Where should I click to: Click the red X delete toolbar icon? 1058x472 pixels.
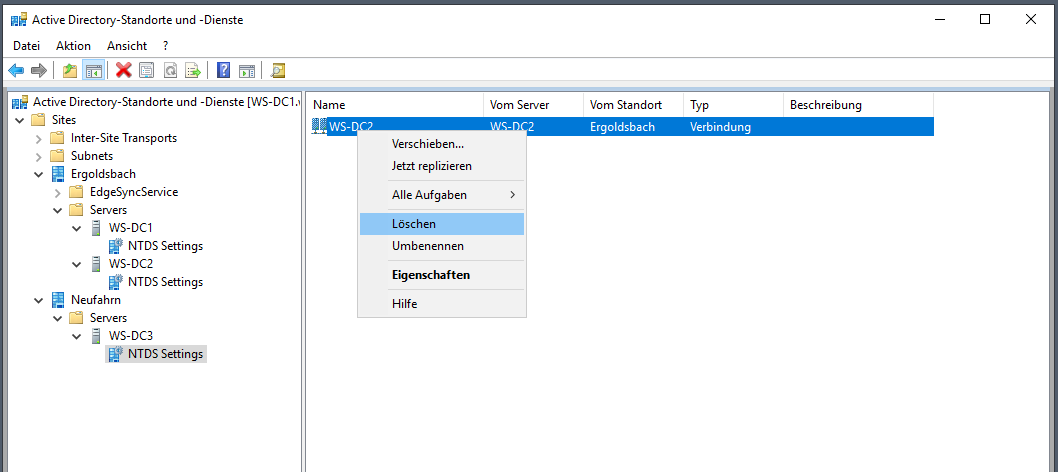pos(123,70)
